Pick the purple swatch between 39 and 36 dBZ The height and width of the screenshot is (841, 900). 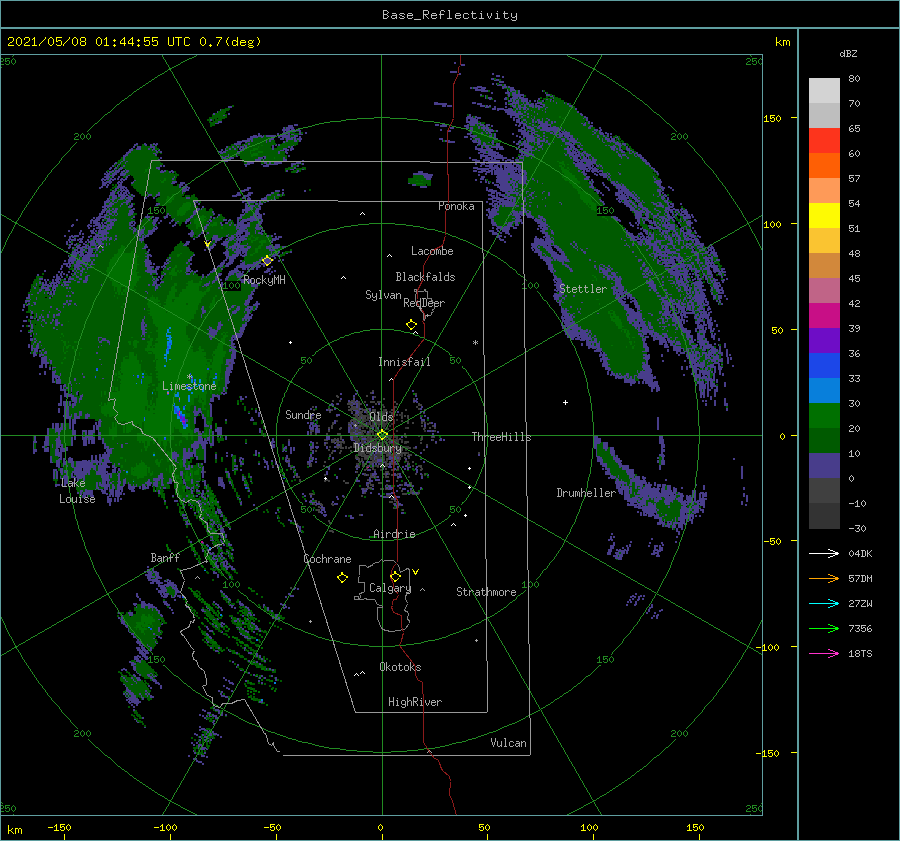824,341
